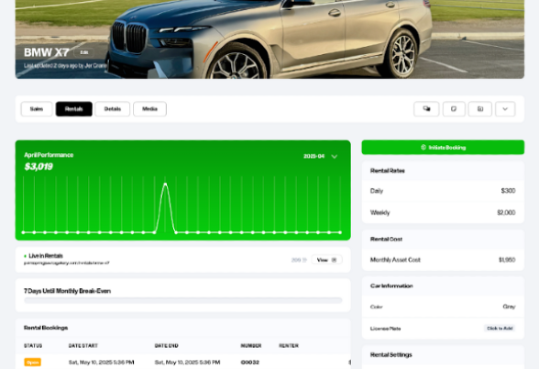
Task: Click the rental listing URL link
Action: pos(66,263)
